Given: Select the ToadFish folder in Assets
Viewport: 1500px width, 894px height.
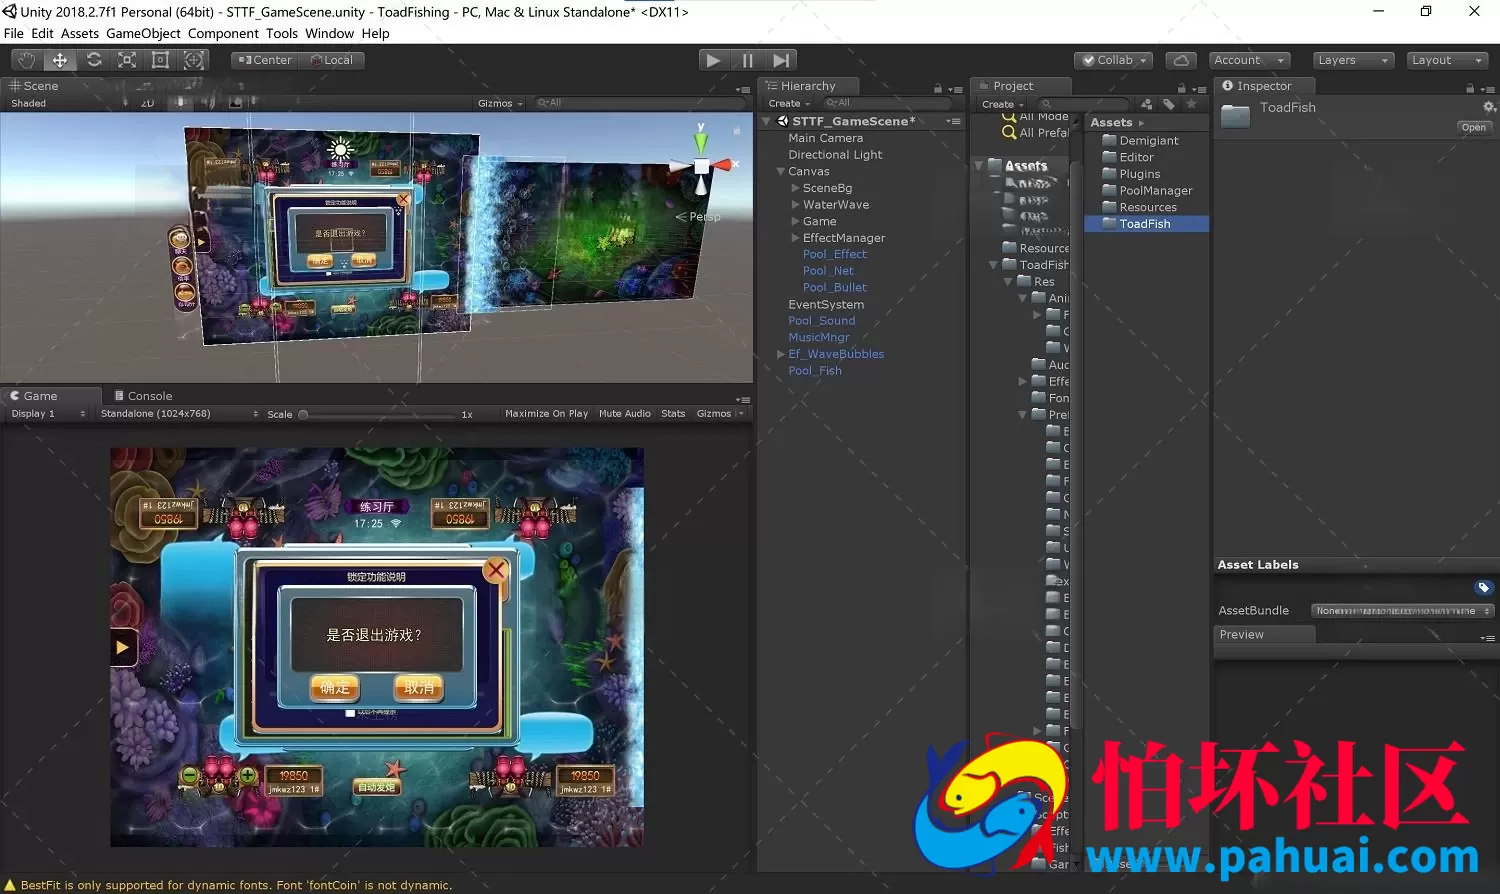Looking at the screenshot, I should [x=1145, y=224].
